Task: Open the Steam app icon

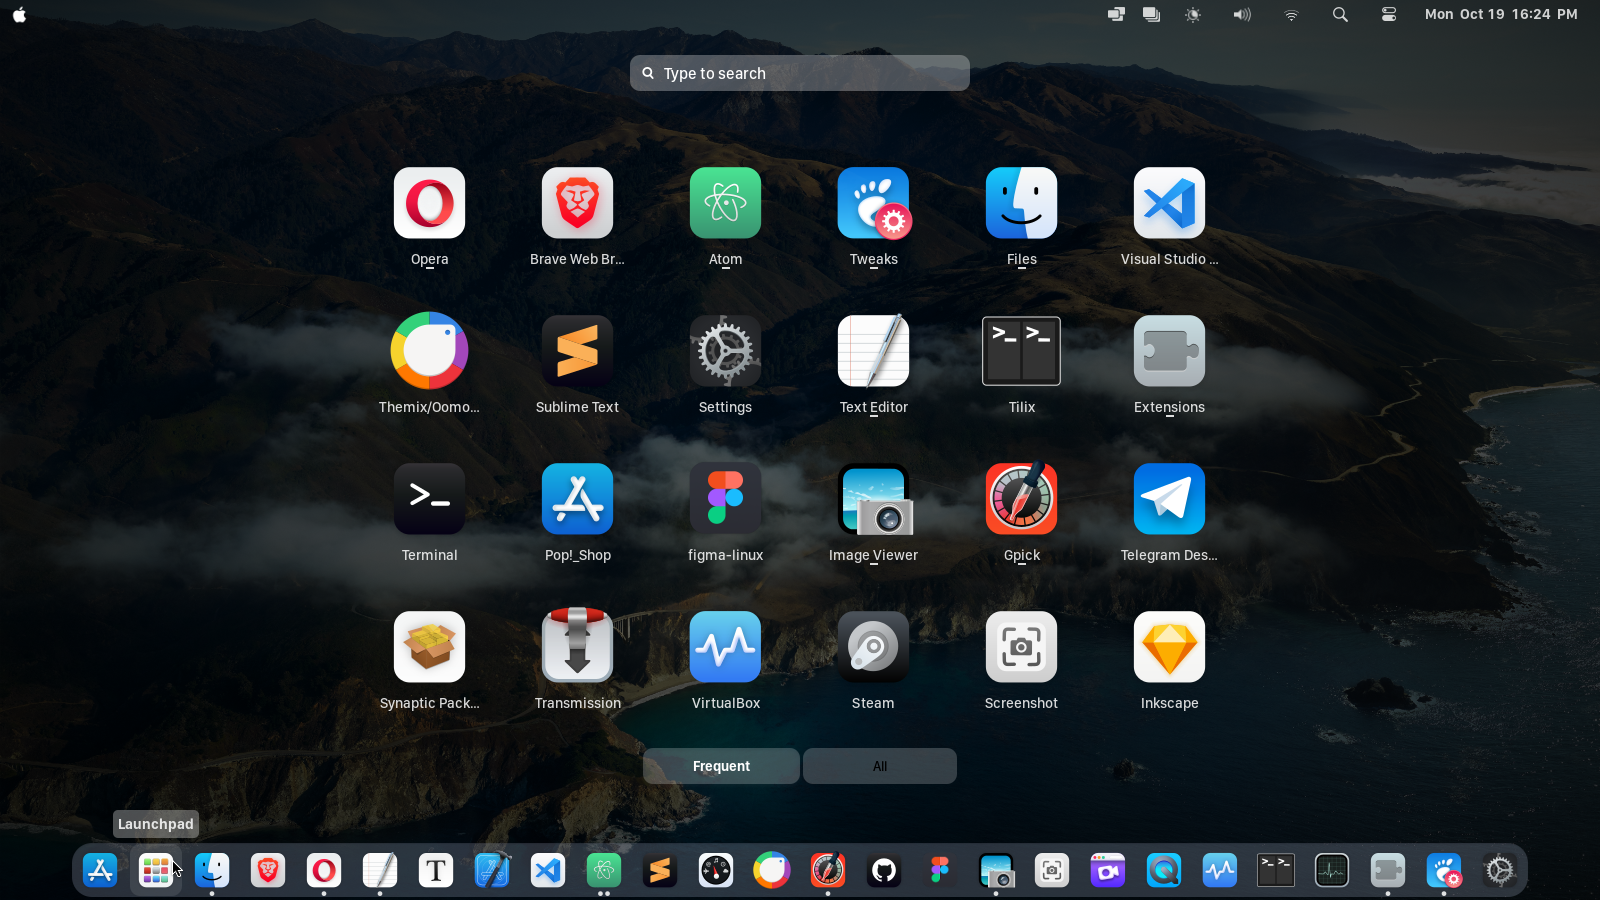Action: pyautogui.click(x=873, y=647)
